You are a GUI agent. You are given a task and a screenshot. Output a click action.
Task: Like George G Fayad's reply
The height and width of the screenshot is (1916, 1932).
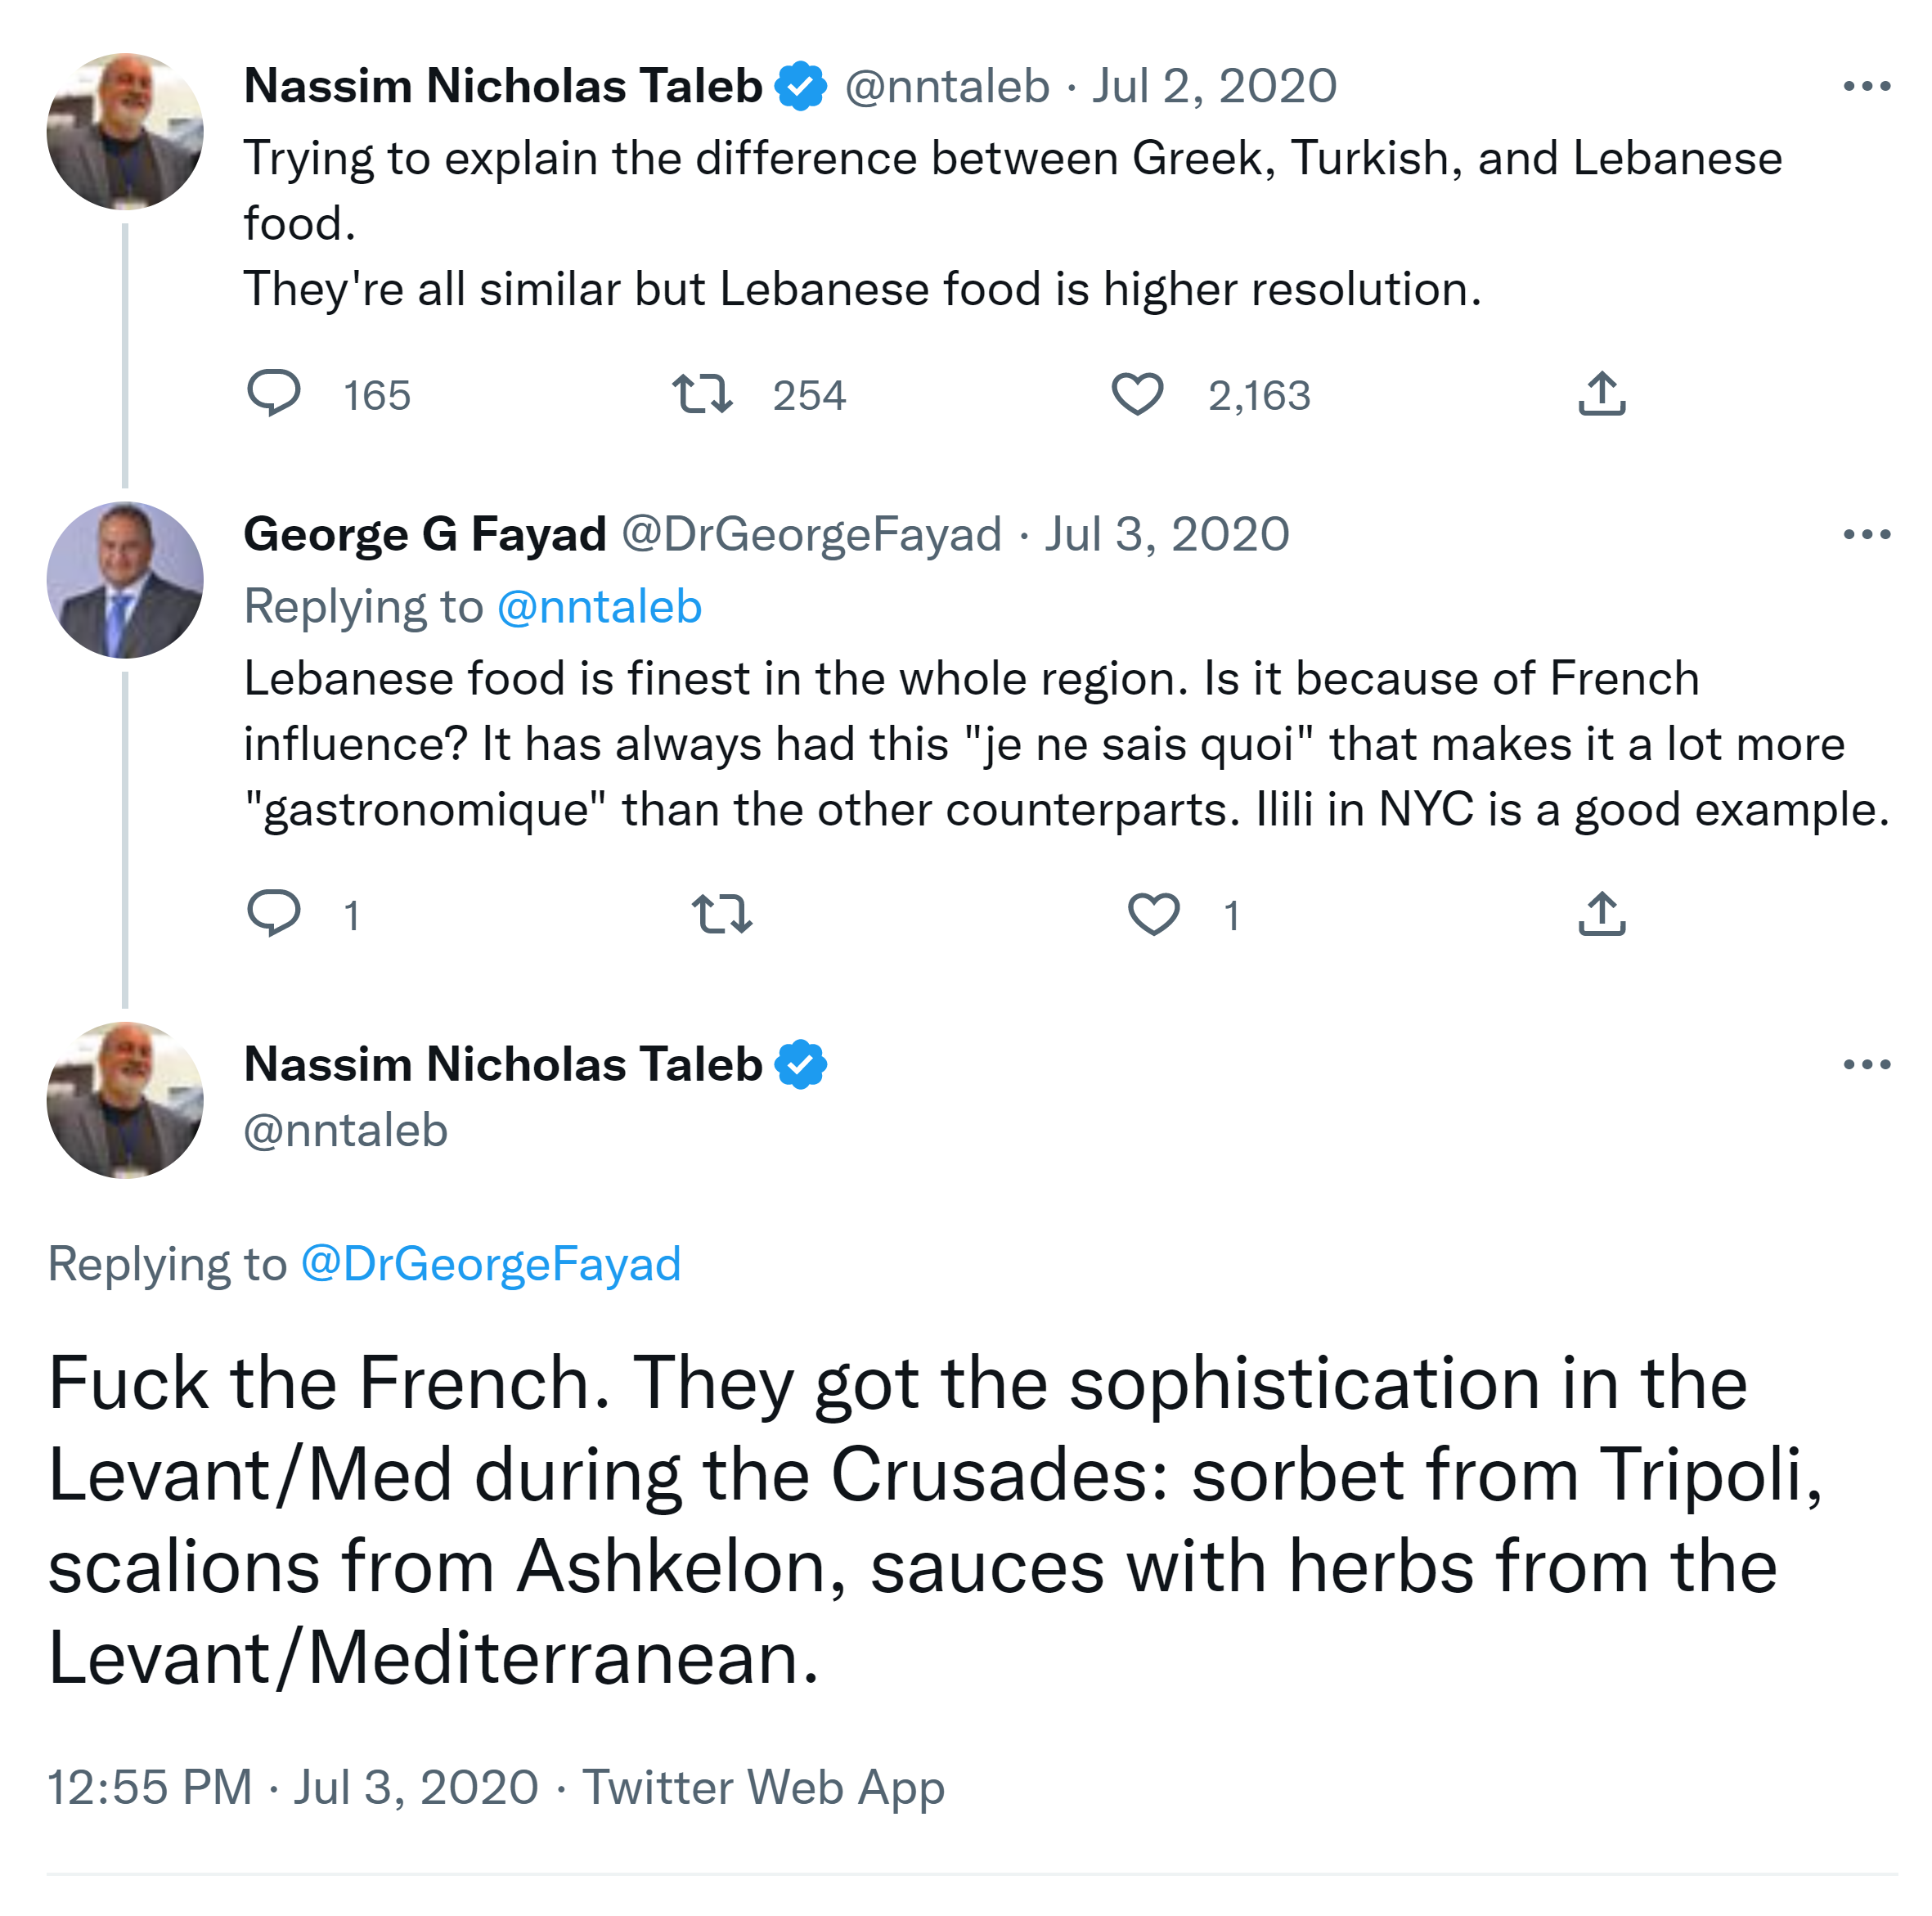[x=1153, y=913]
